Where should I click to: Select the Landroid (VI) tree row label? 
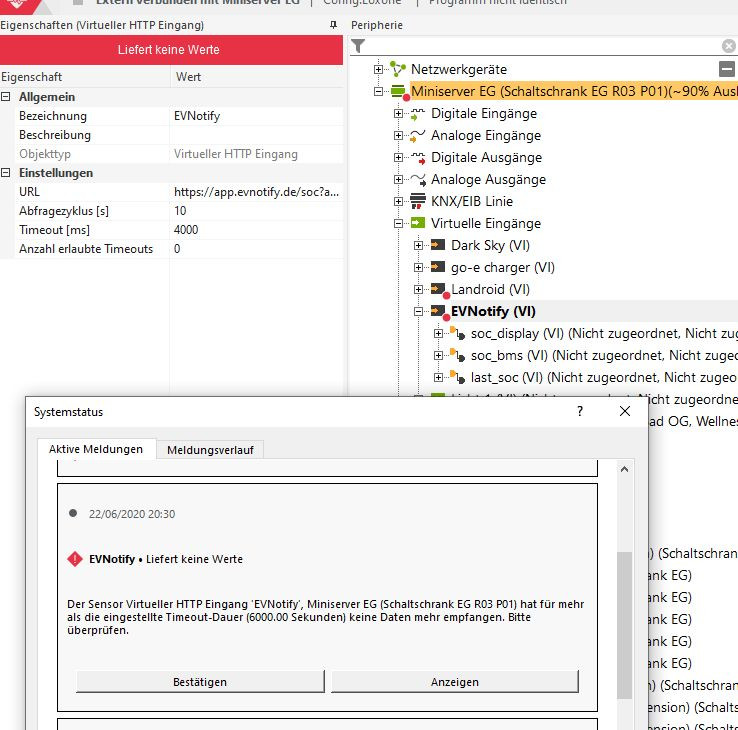point(490,289)
